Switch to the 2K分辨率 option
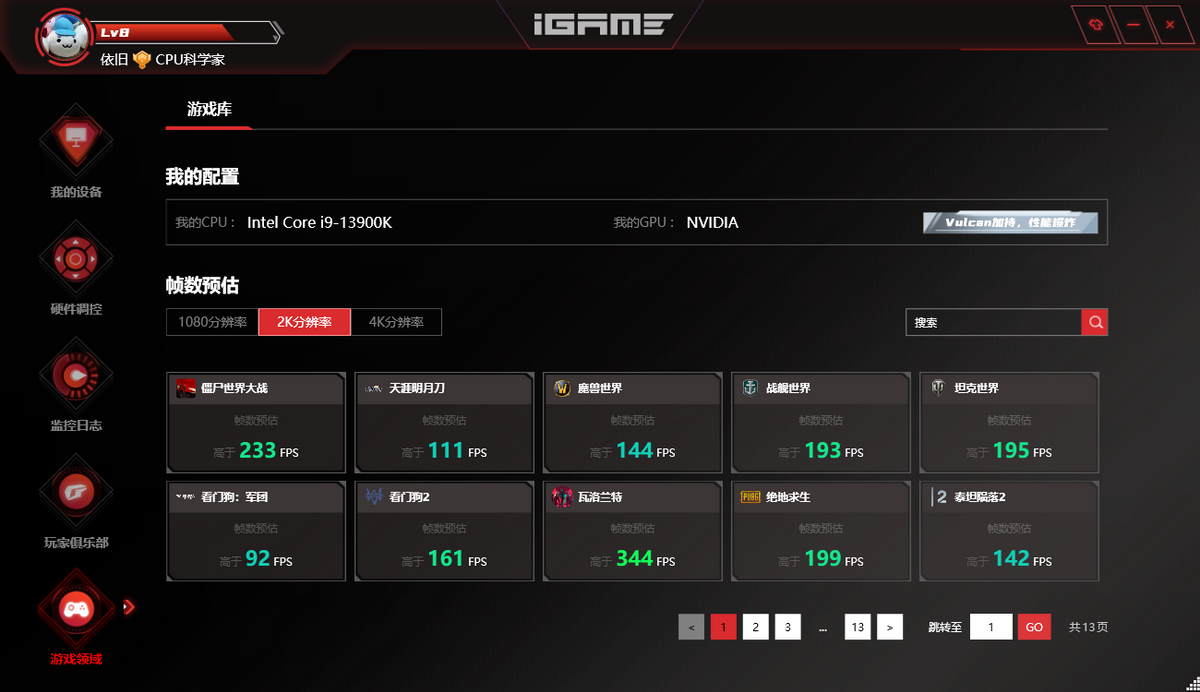The width and height of the screenshot is (1200, 692). pyautogui.click(x=304, y=322)
